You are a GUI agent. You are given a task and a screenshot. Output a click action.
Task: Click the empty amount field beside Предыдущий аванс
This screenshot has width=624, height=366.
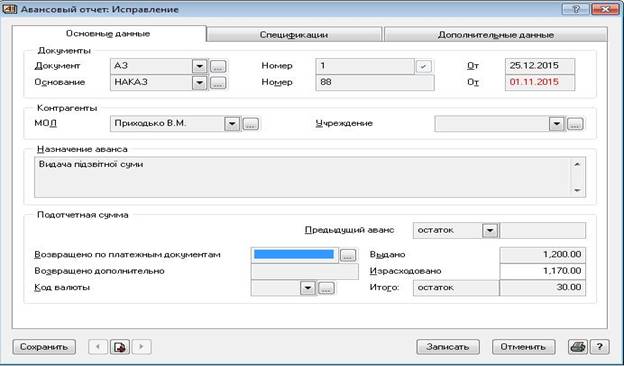542,231
